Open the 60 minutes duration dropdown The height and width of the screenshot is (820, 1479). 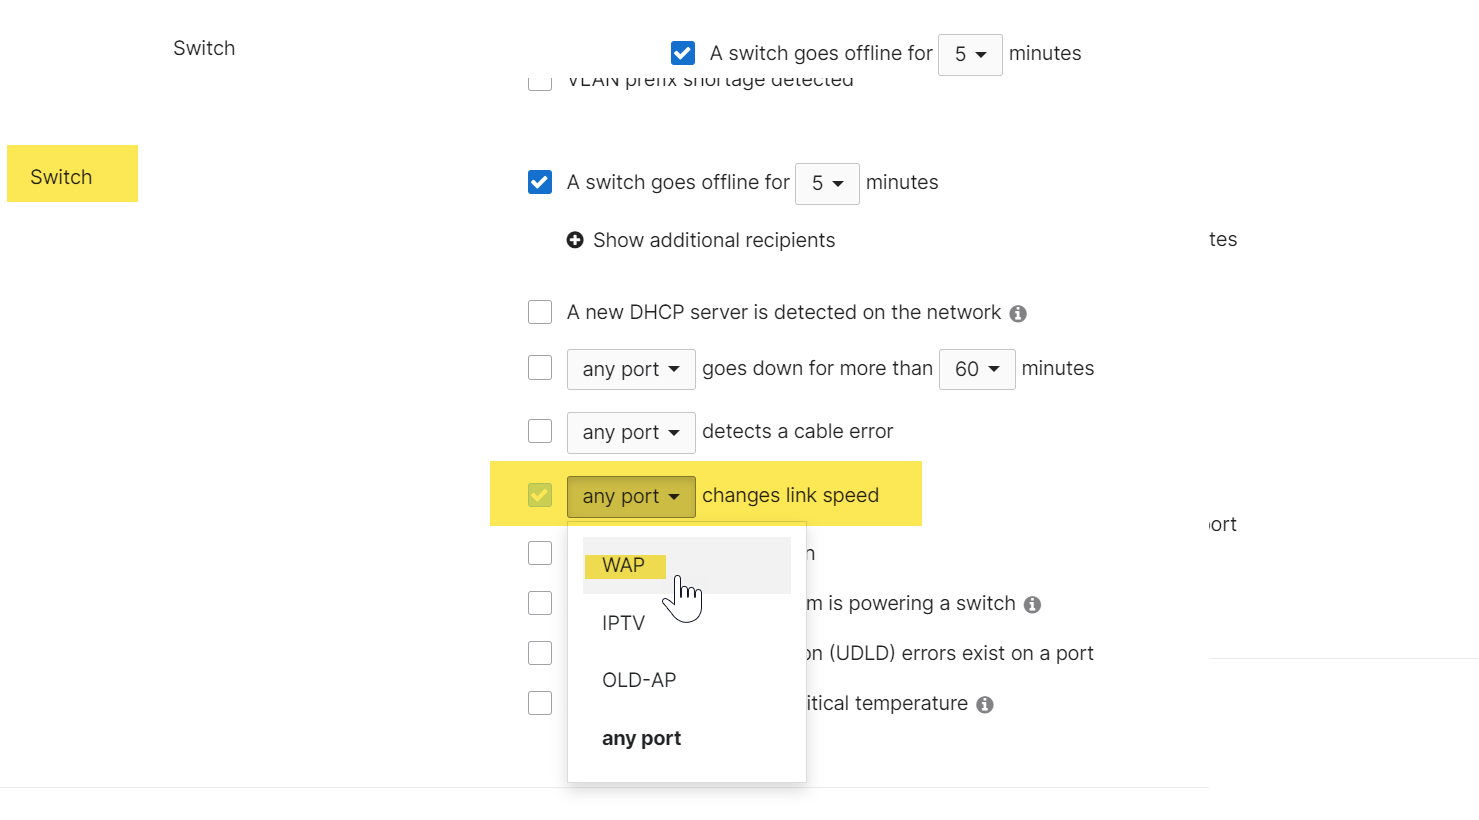tap(977, 369)
